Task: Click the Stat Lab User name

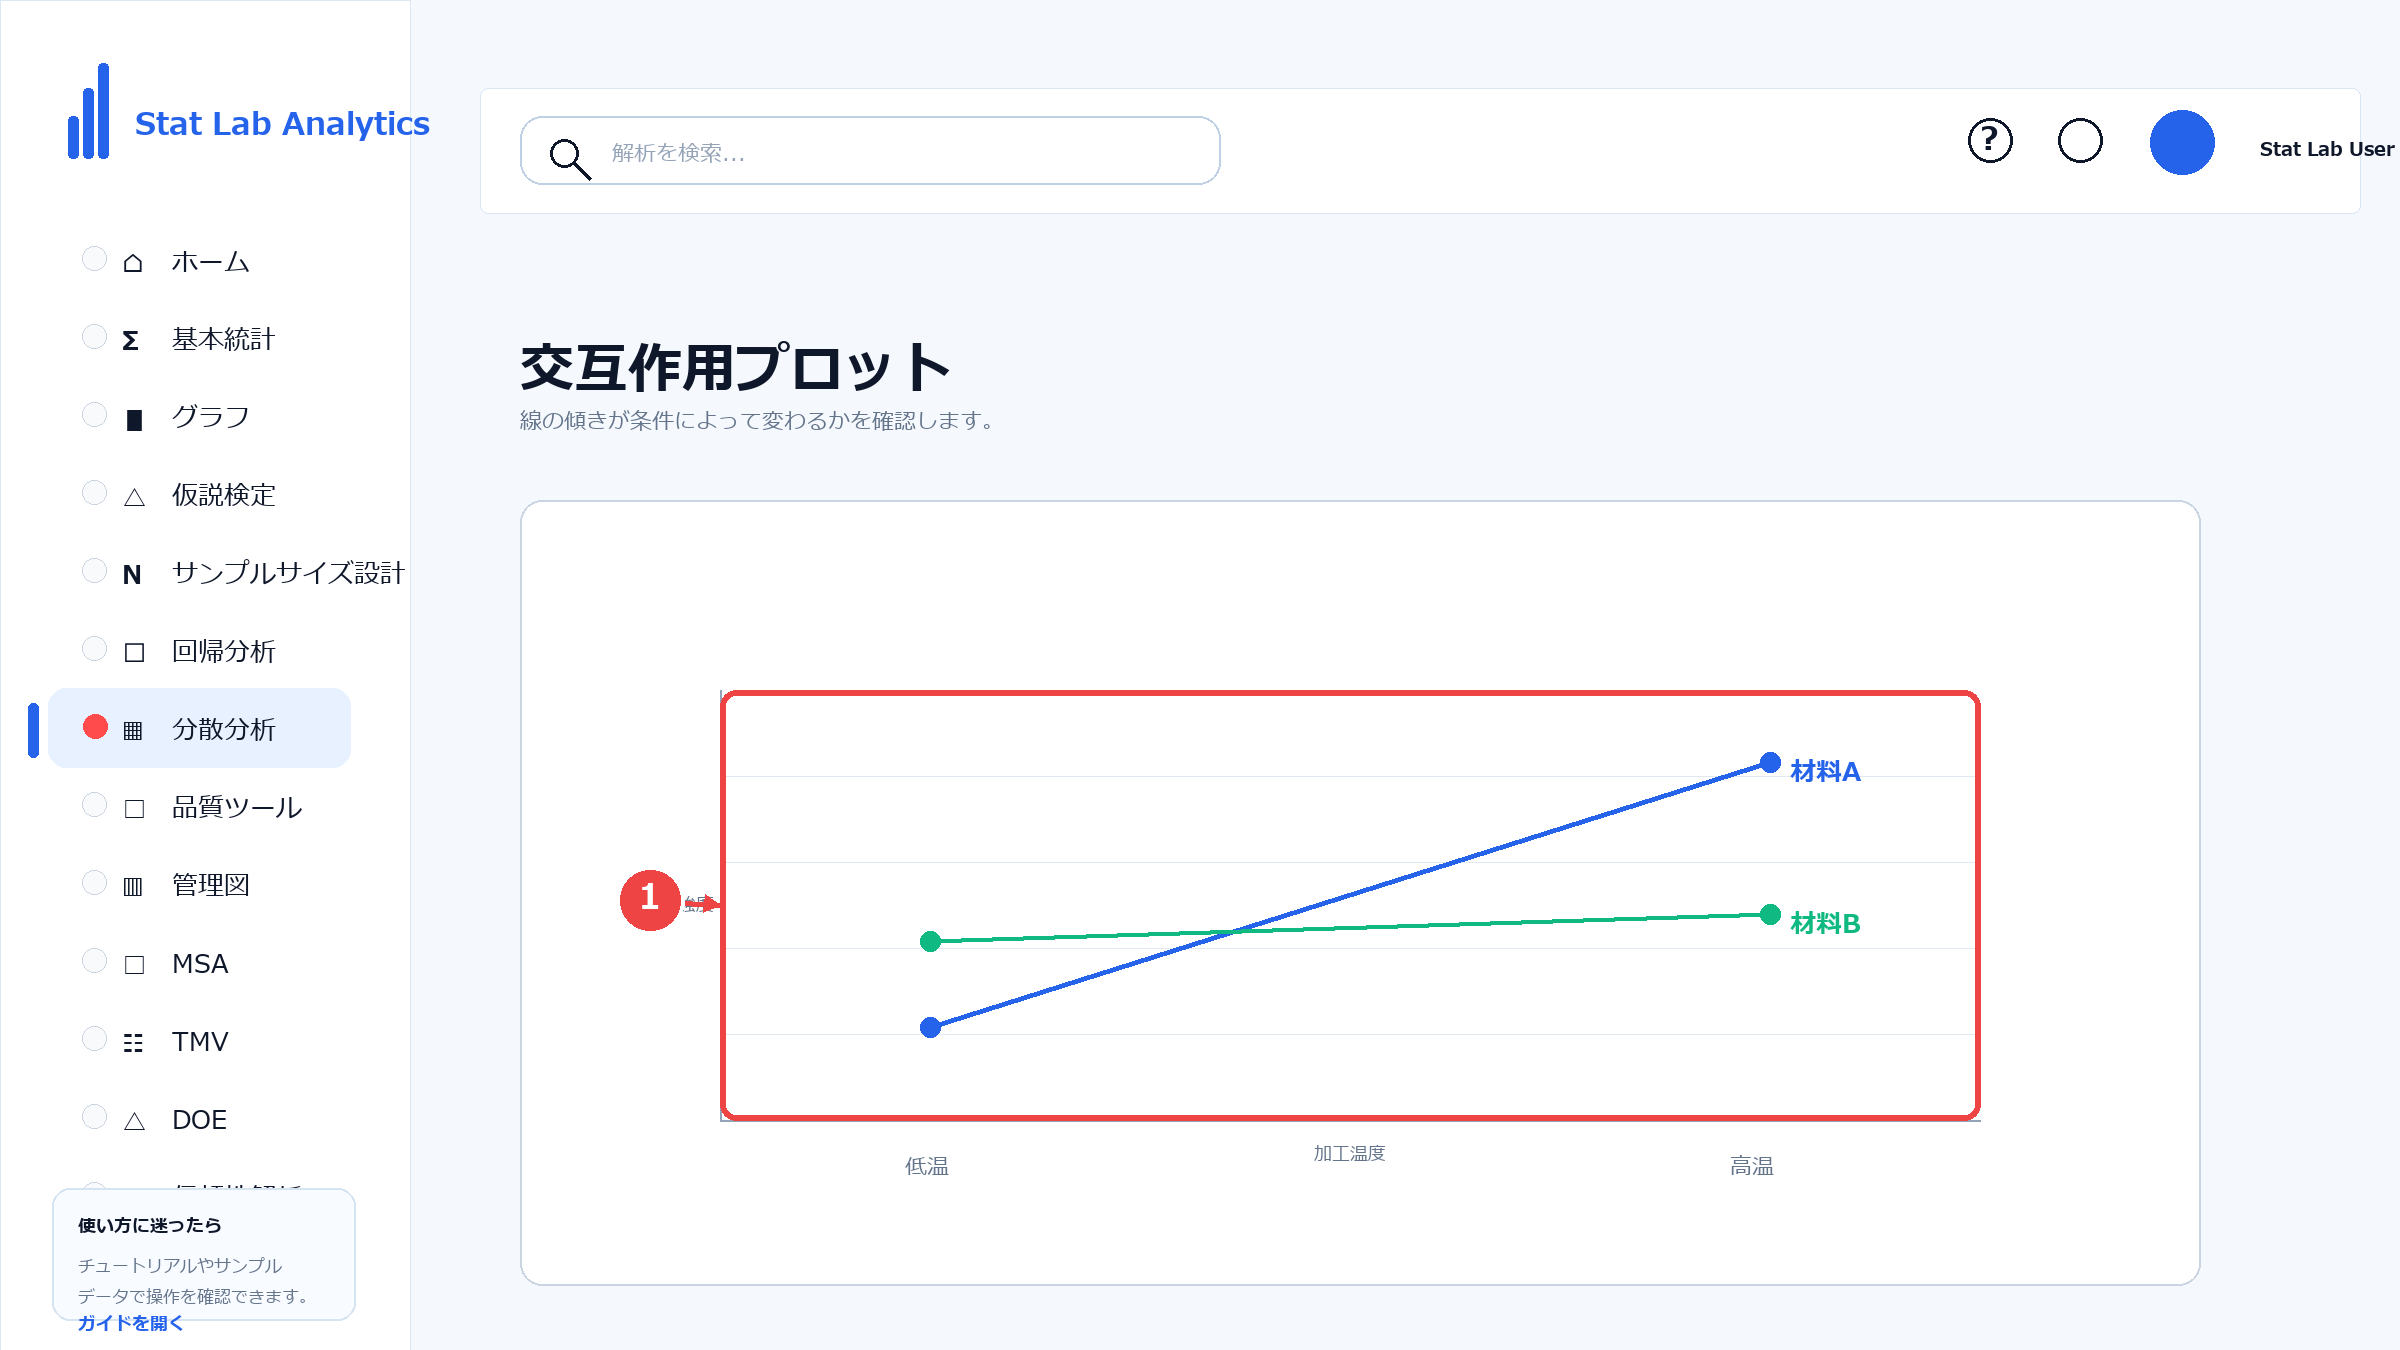Action: pyautogui.click(x=2327, y=149)
